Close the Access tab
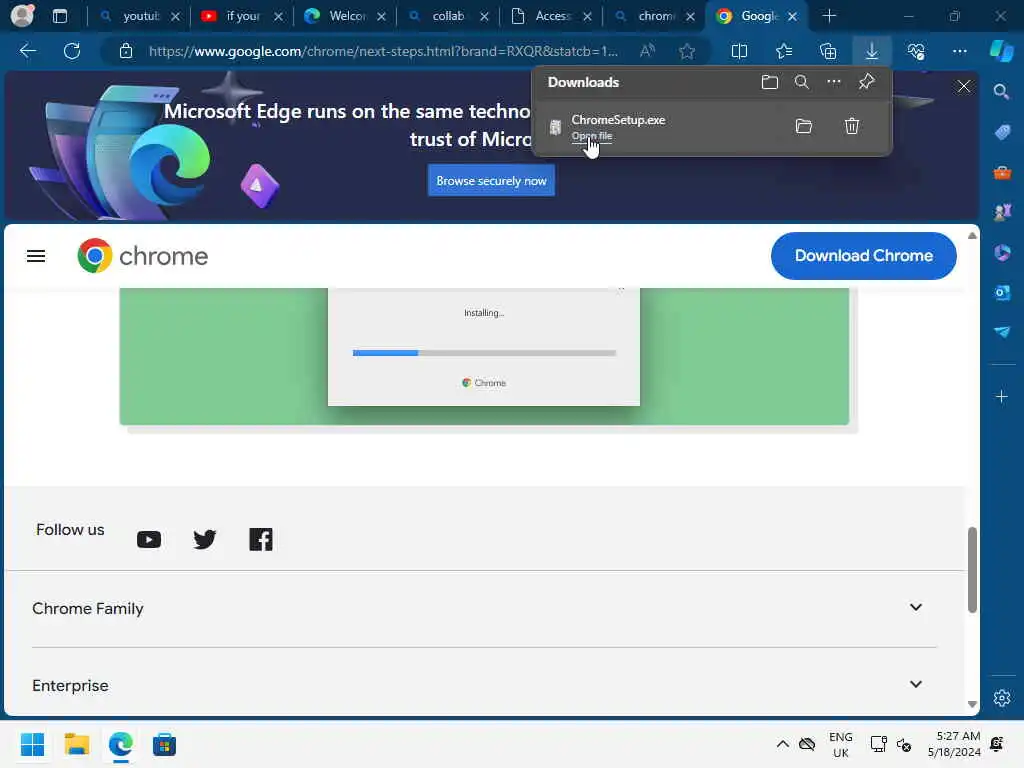The height and width of the screenshot is (768, 1024). tap(587, 16)
